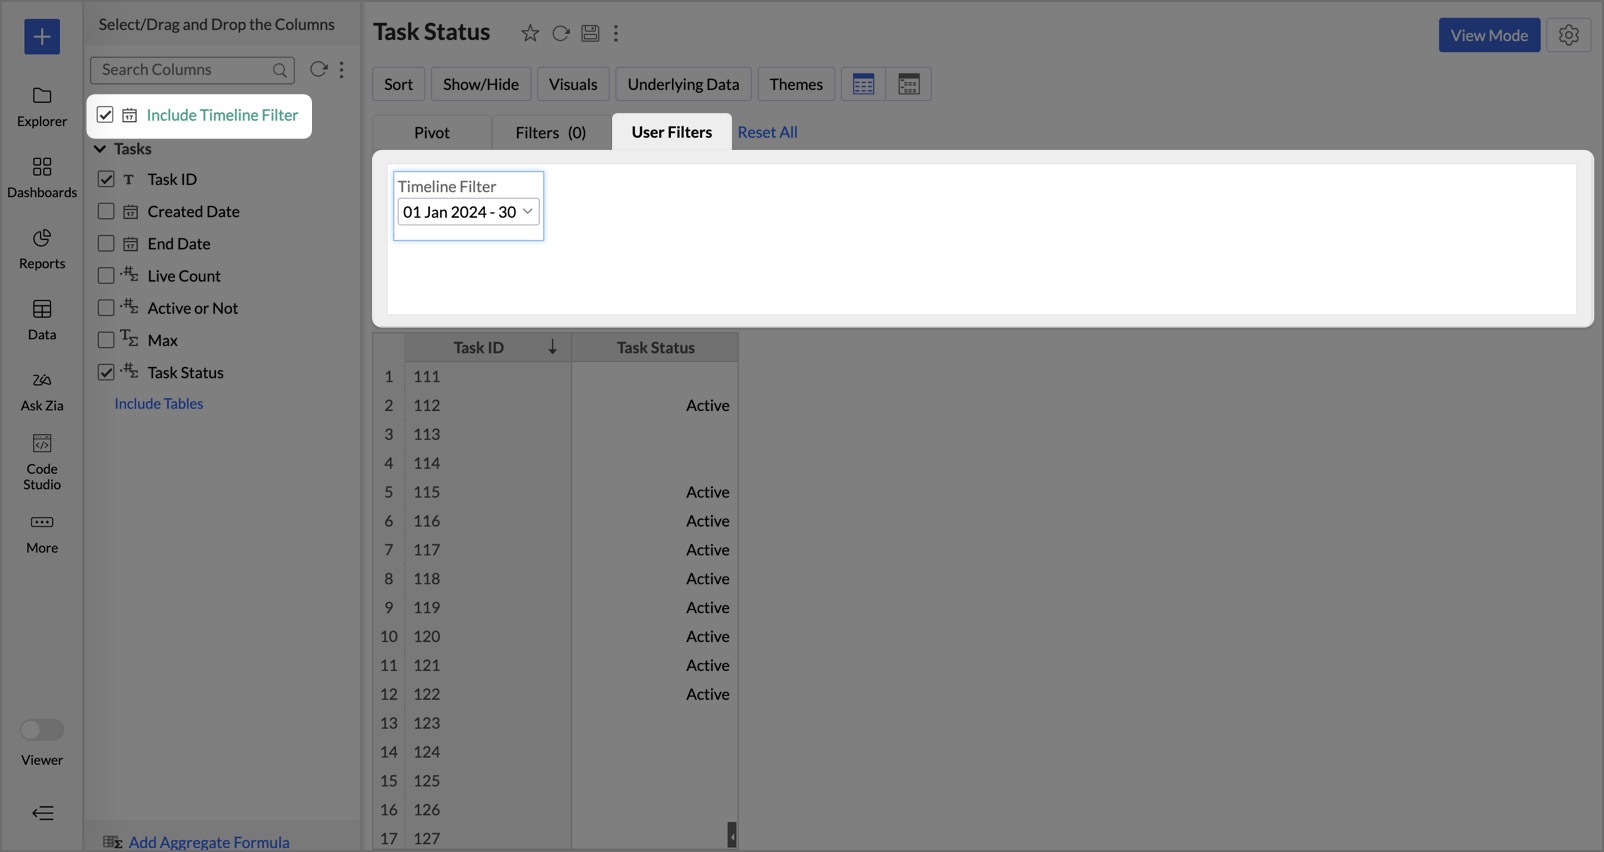
Task: Select the cell with Task ID 120
Action: click(x=488, y=636)
